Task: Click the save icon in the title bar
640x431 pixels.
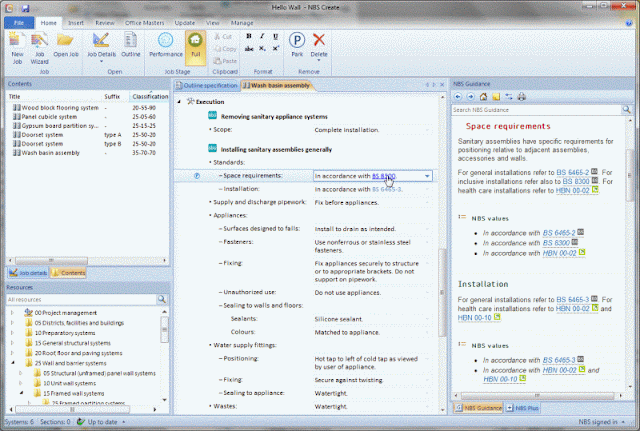Action: point(25,8)
